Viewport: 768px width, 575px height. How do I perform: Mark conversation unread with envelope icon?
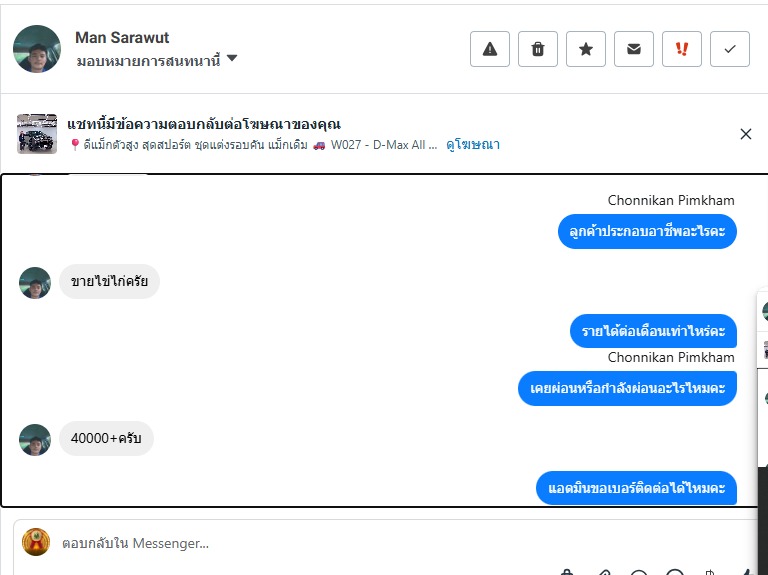pos(634,49)
